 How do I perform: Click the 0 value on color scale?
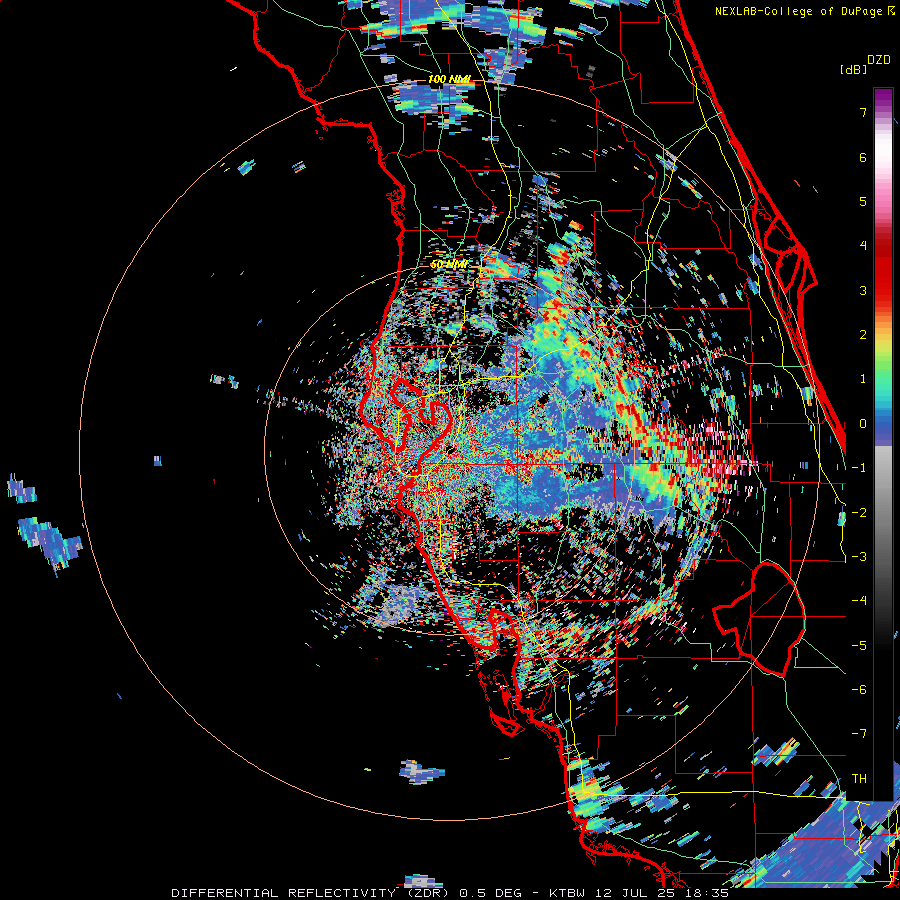tap(863, 424)
